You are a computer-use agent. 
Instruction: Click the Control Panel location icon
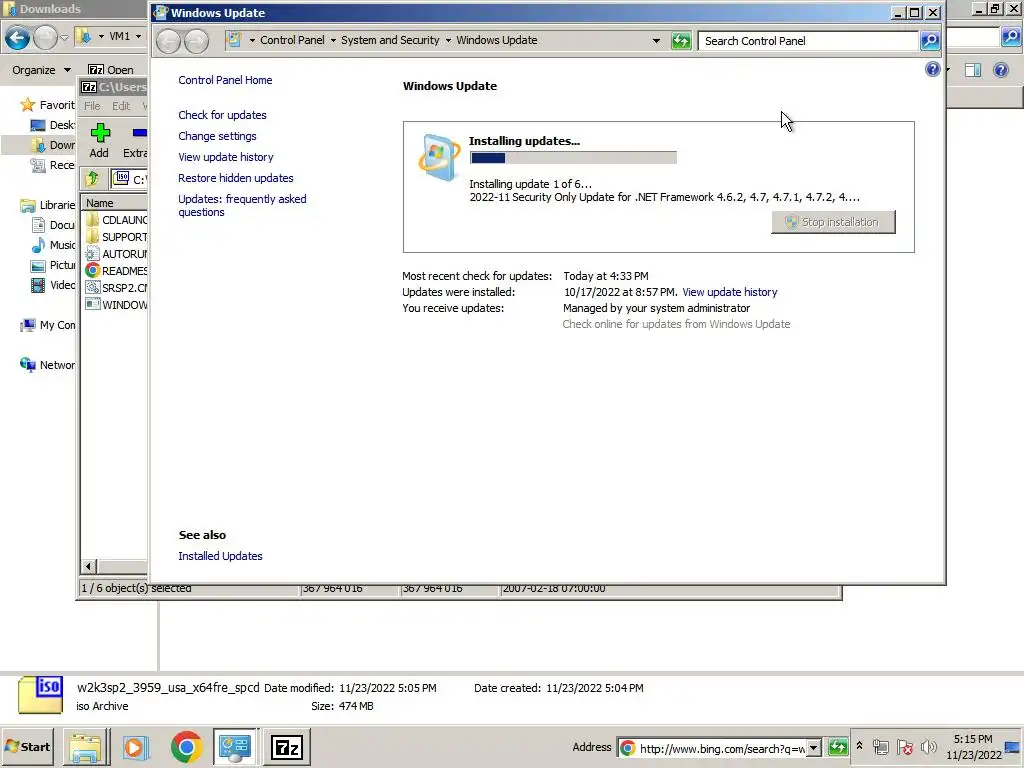pos(234,40)
